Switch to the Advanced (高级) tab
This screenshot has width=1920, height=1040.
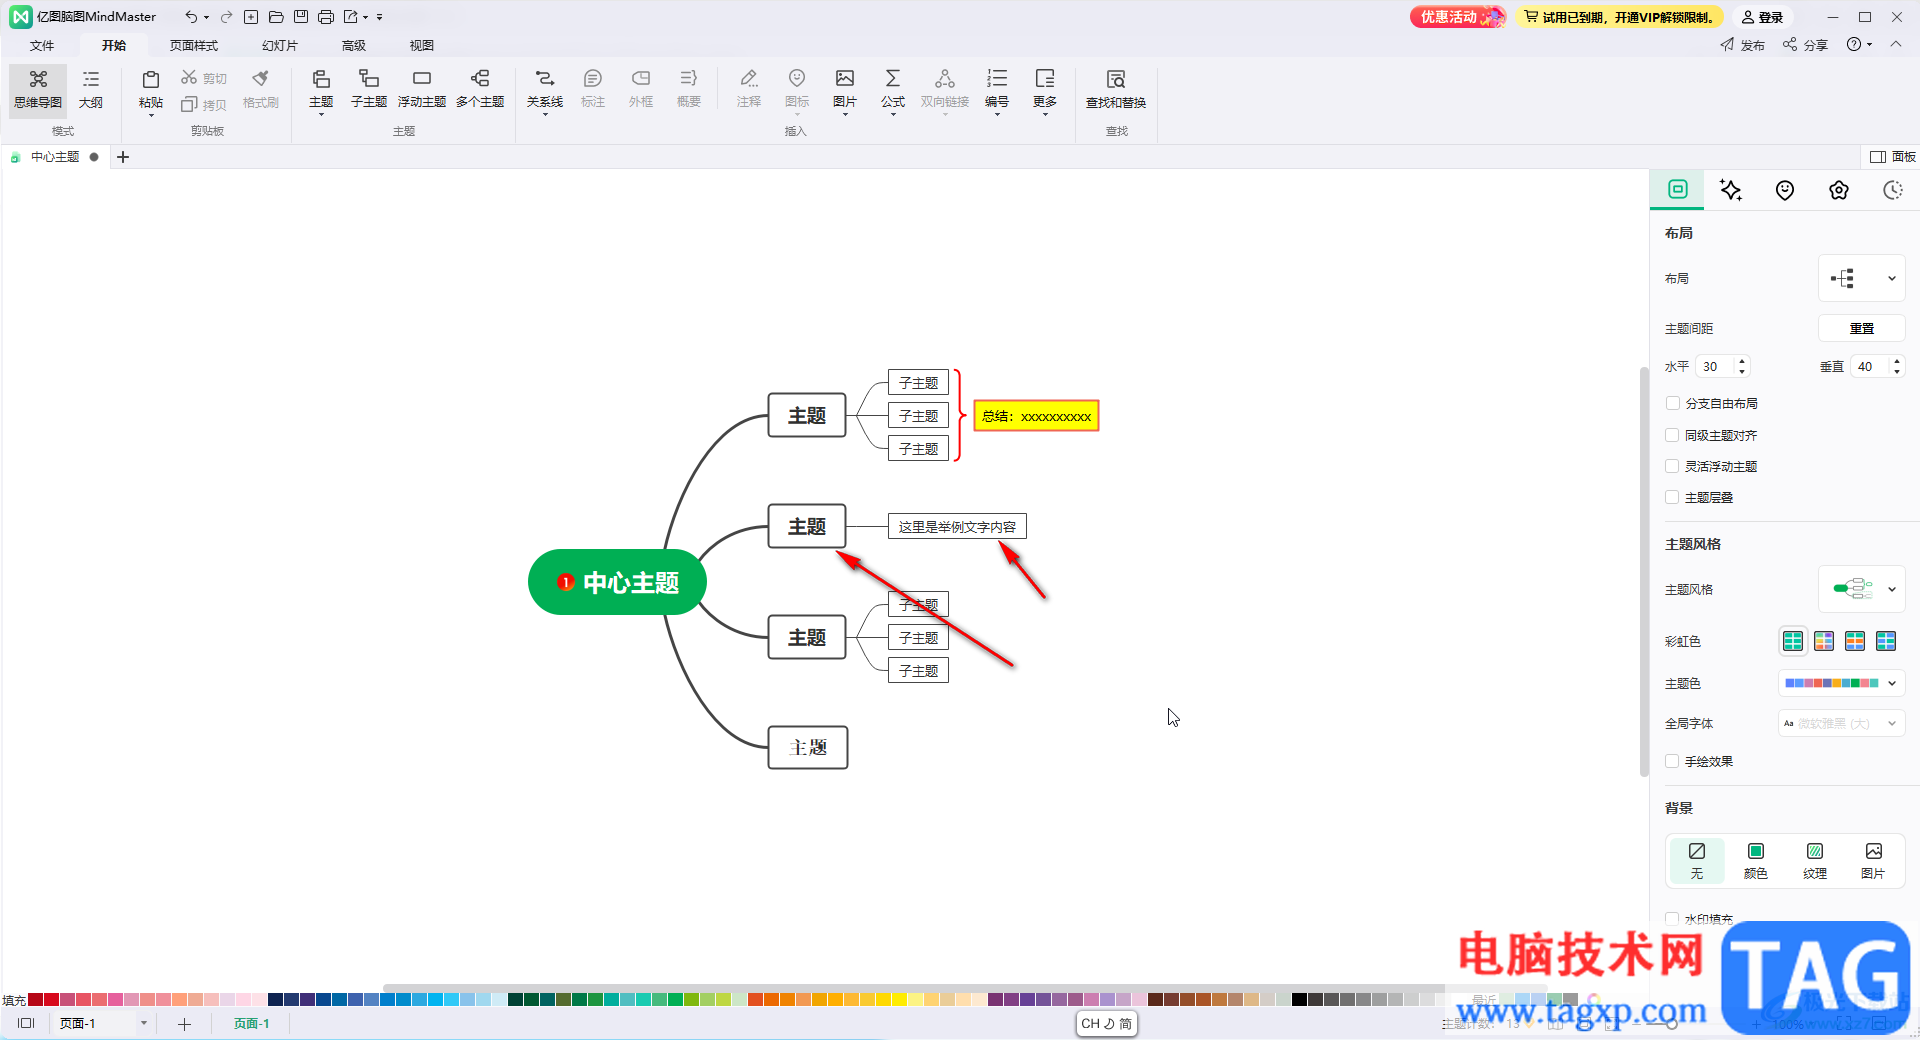click(x=354, y=45)
